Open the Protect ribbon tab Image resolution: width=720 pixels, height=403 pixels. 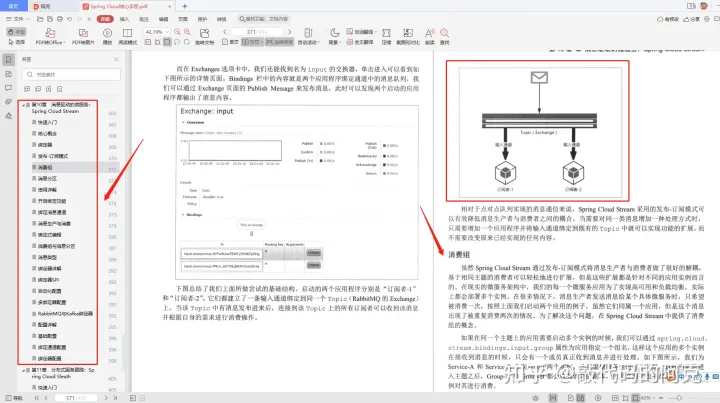[x=202, y=19]
